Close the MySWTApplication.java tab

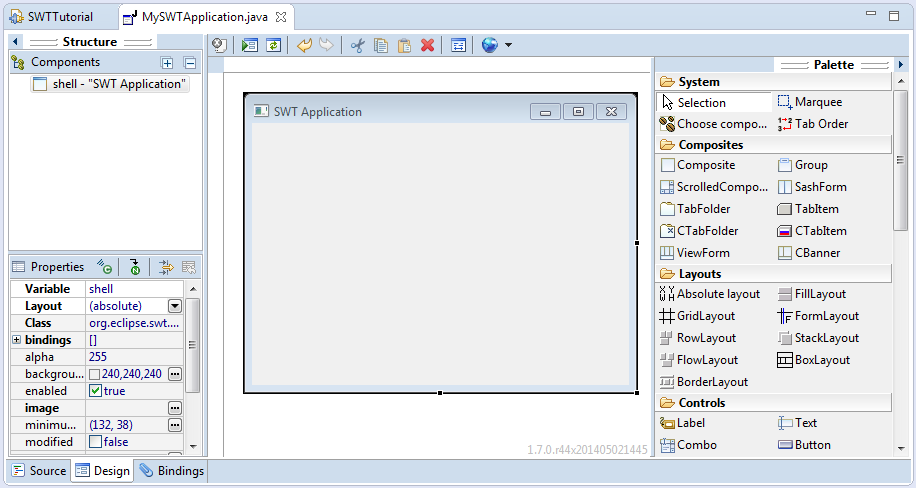(281, 17)
